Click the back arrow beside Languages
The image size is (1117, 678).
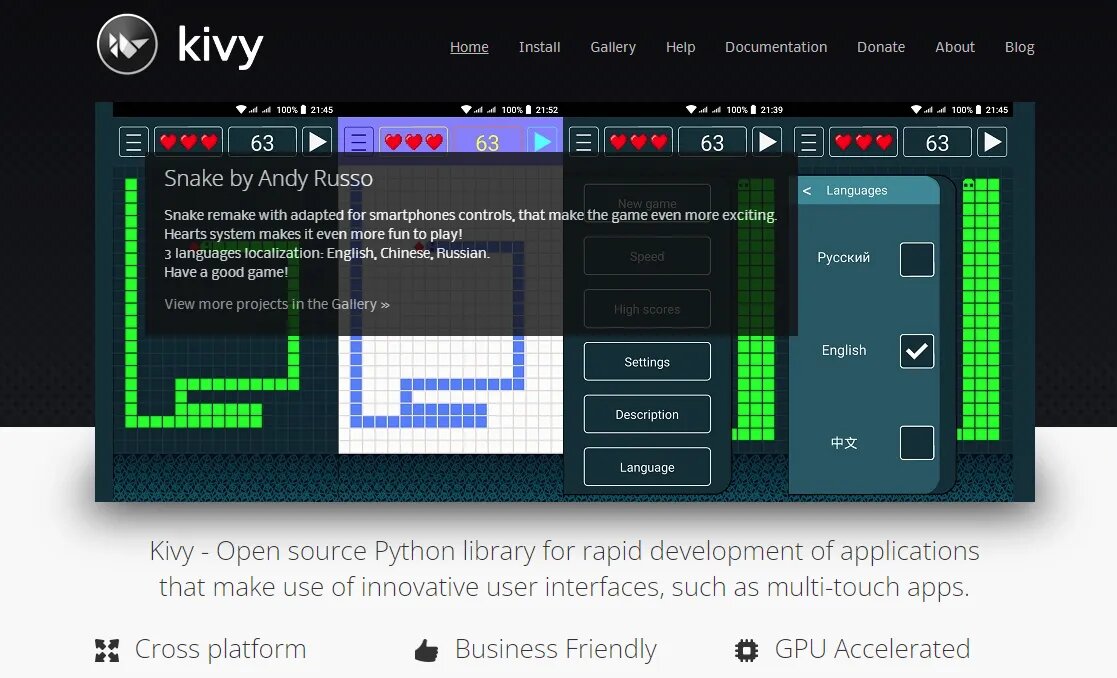point(806,191)
